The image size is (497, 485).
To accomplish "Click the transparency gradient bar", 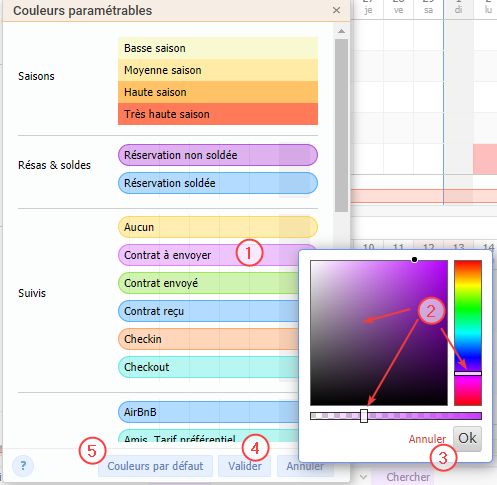I will [x=396, y=416].
